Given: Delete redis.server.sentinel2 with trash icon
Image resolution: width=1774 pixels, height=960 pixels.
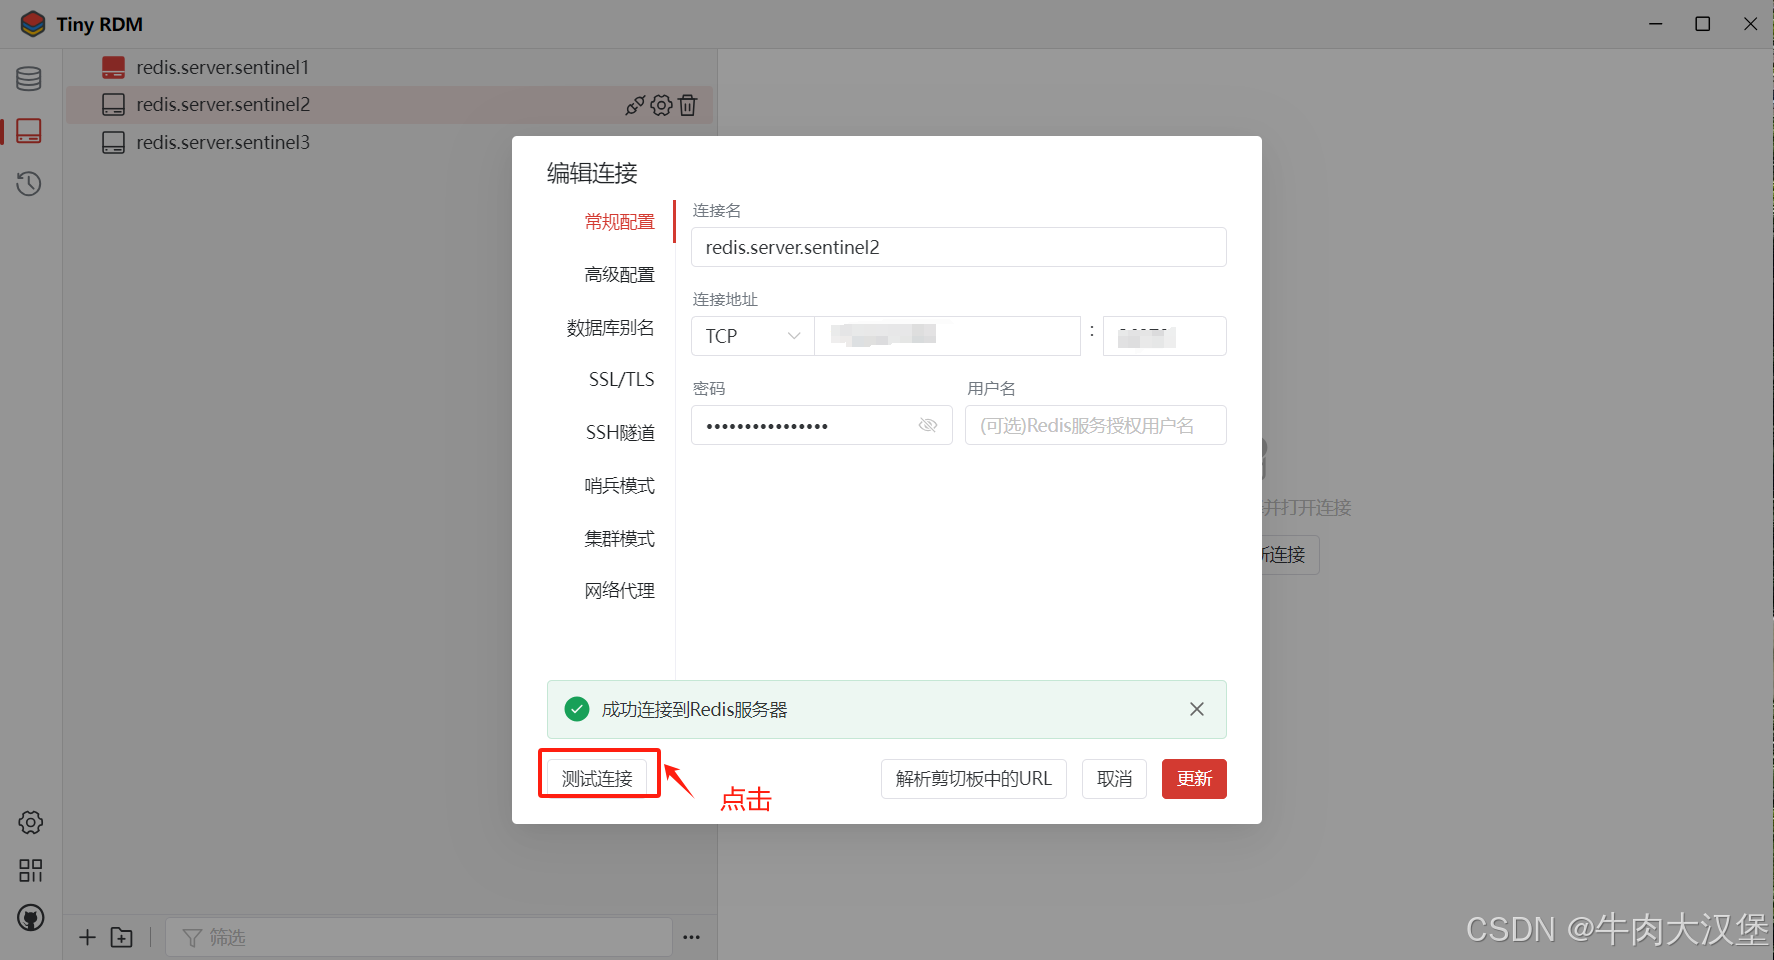Looking at the screenshot, I should tap(688, 105).
